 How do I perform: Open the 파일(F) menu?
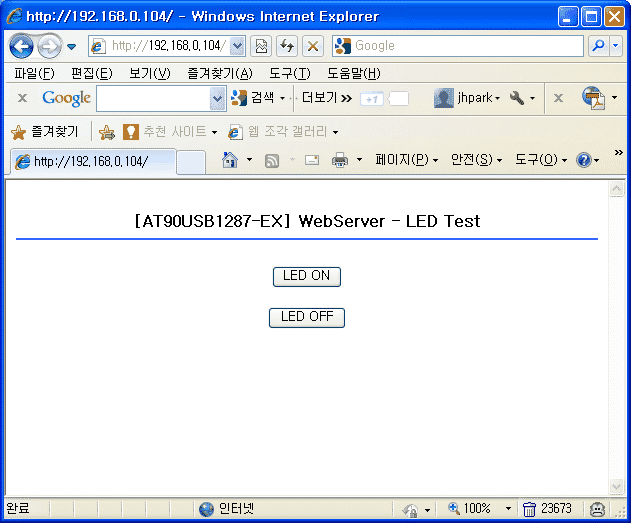tap(34, 74)
